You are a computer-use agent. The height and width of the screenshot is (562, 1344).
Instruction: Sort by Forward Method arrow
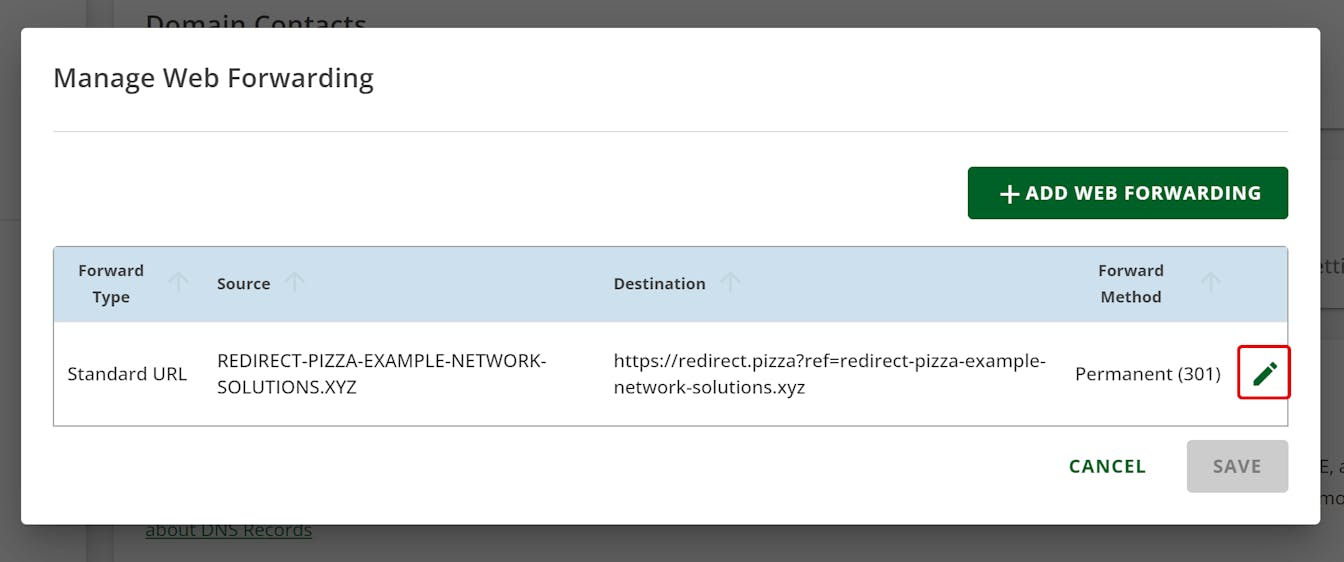pyautogui.click(x=1210, y=283)
